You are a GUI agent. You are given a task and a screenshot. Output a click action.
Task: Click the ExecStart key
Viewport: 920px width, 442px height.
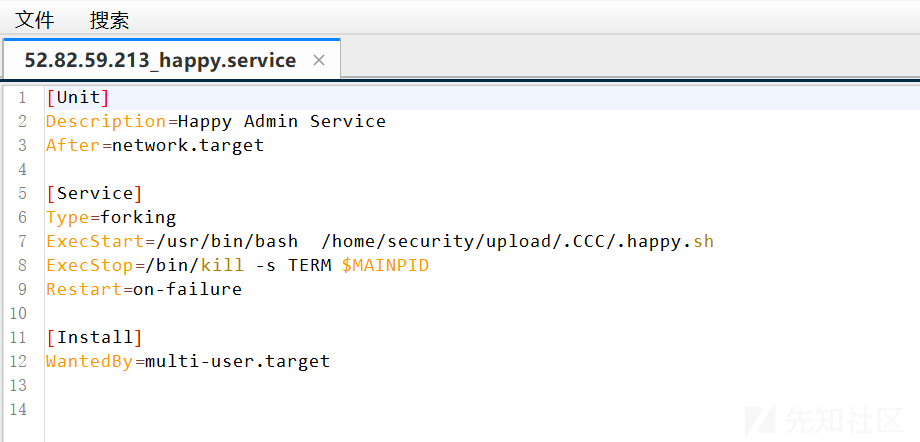tap(95, 241)
